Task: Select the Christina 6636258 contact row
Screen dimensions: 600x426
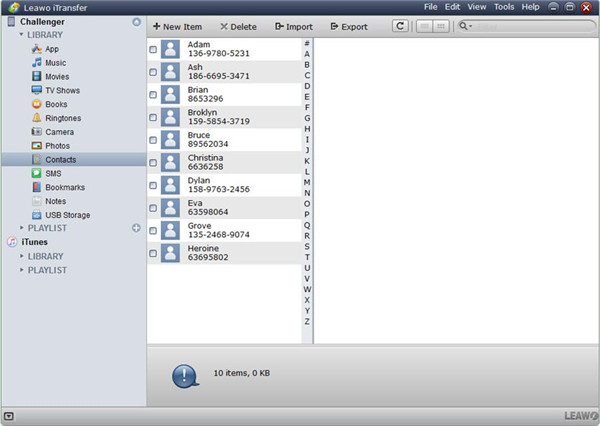Action: click(225, 163)
